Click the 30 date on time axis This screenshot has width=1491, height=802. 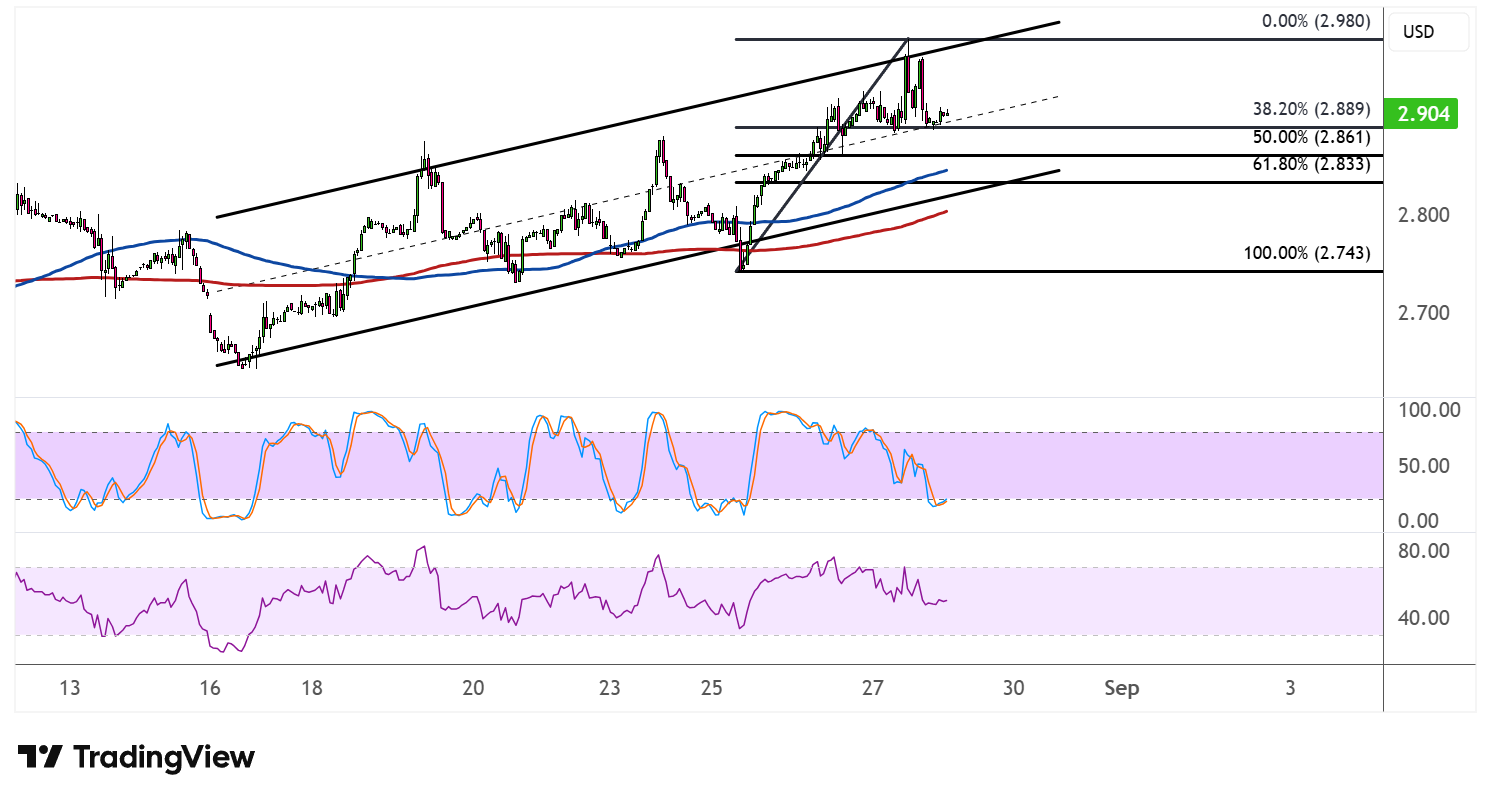point(1014,688)
